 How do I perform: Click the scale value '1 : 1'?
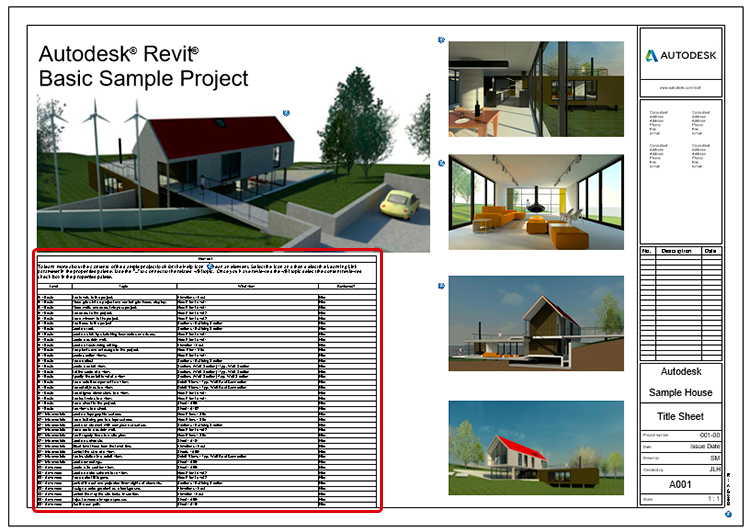(x=714, y=499)
